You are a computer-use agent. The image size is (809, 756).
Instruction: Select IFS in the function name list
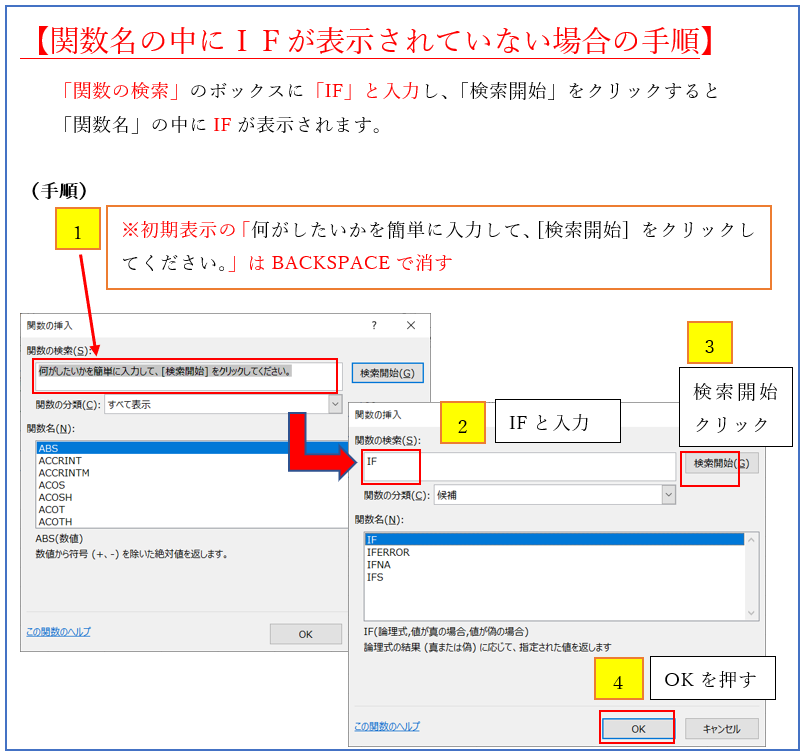375,577
